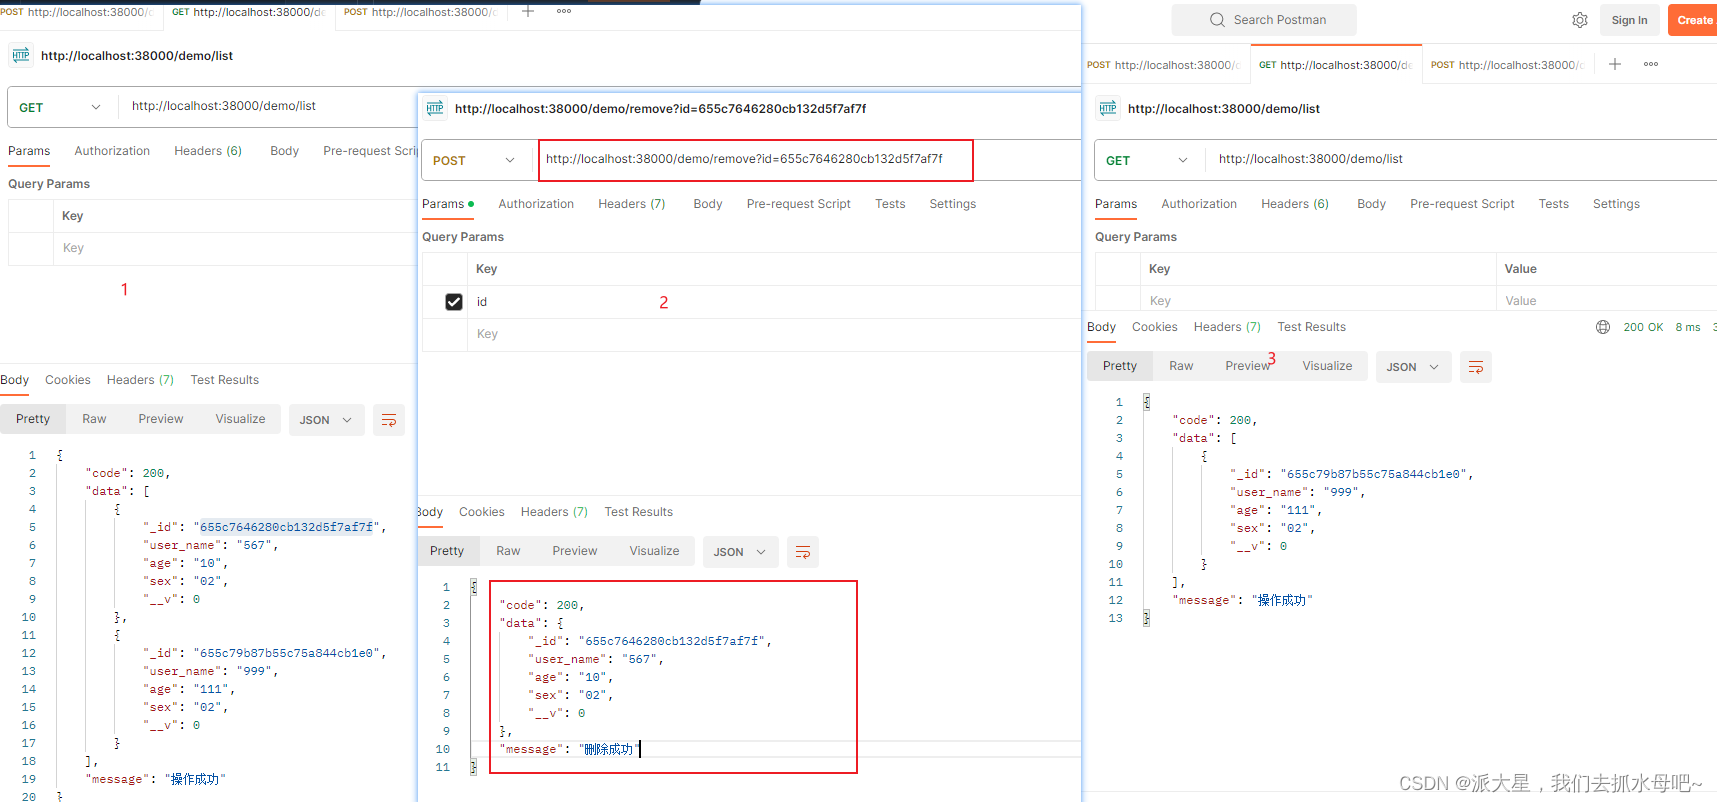Open JSON format dropdown in left response
This screenshot has height=802, width=1717.
coord(327,420)
